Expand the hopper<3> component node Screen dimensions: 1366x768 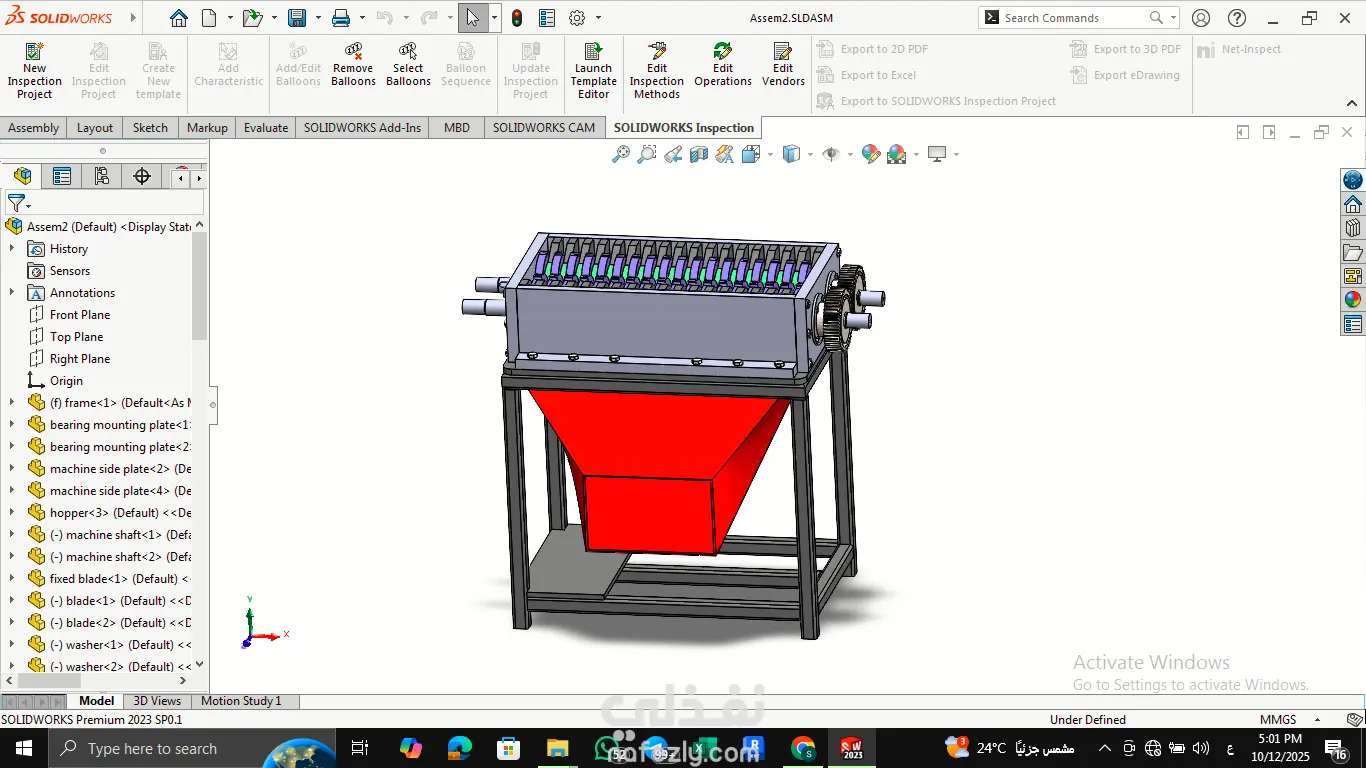coord(12,513)
